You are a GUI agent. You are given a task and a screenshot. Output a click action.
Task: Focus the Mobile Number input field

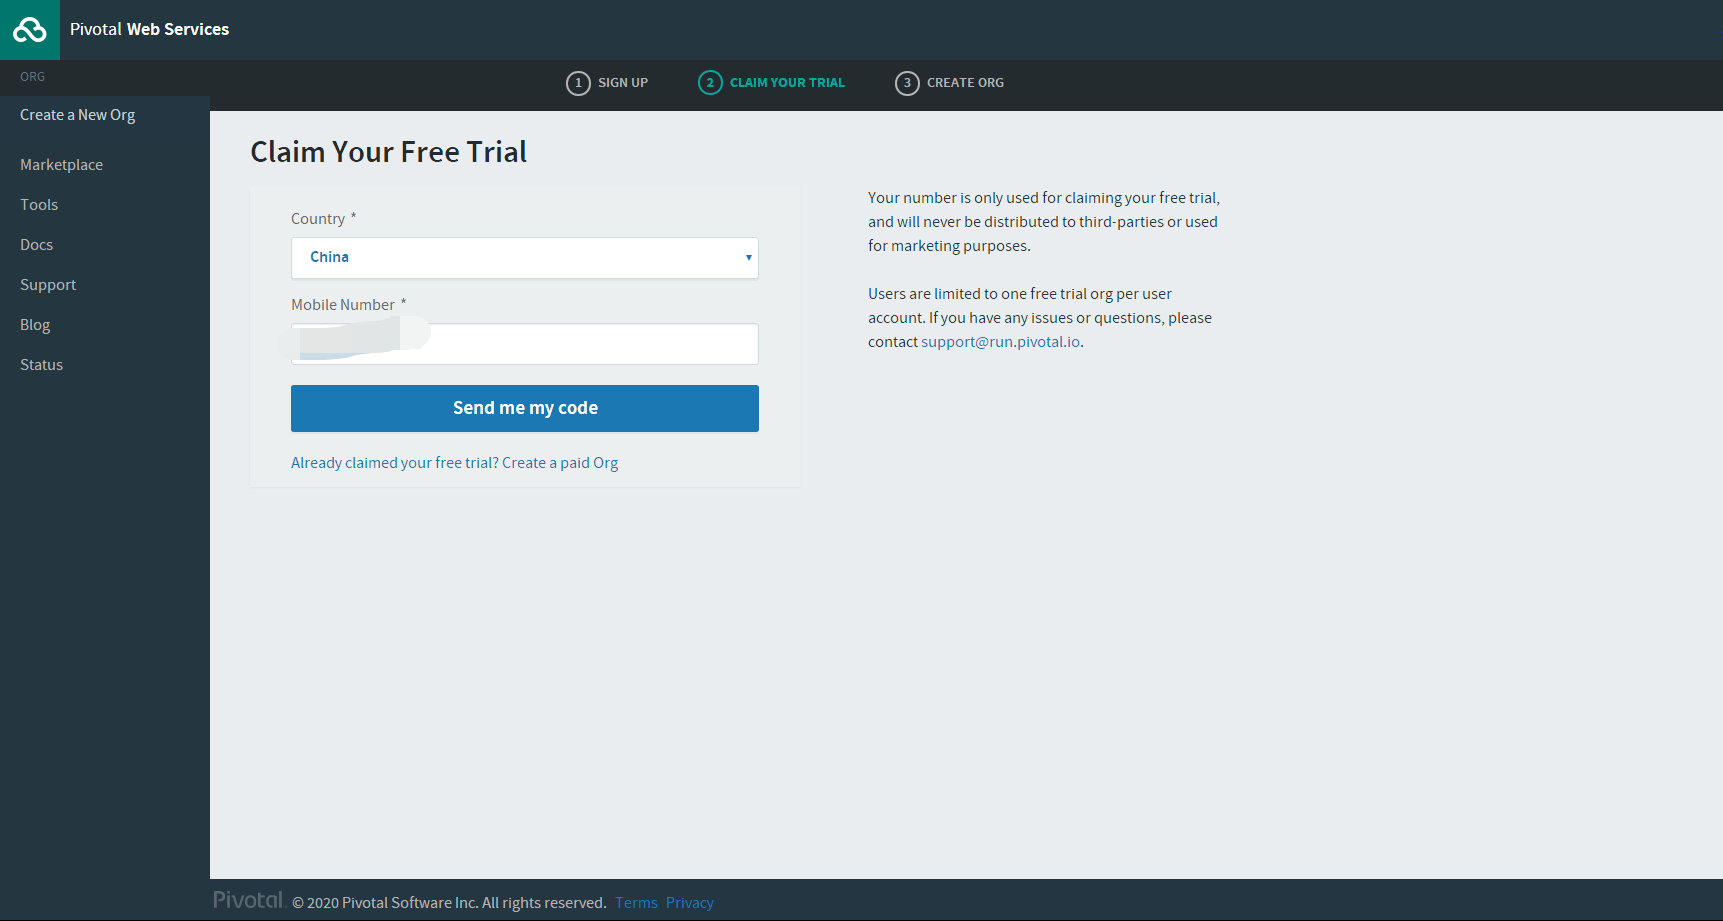pyautogui.click(x=525, y=344)
